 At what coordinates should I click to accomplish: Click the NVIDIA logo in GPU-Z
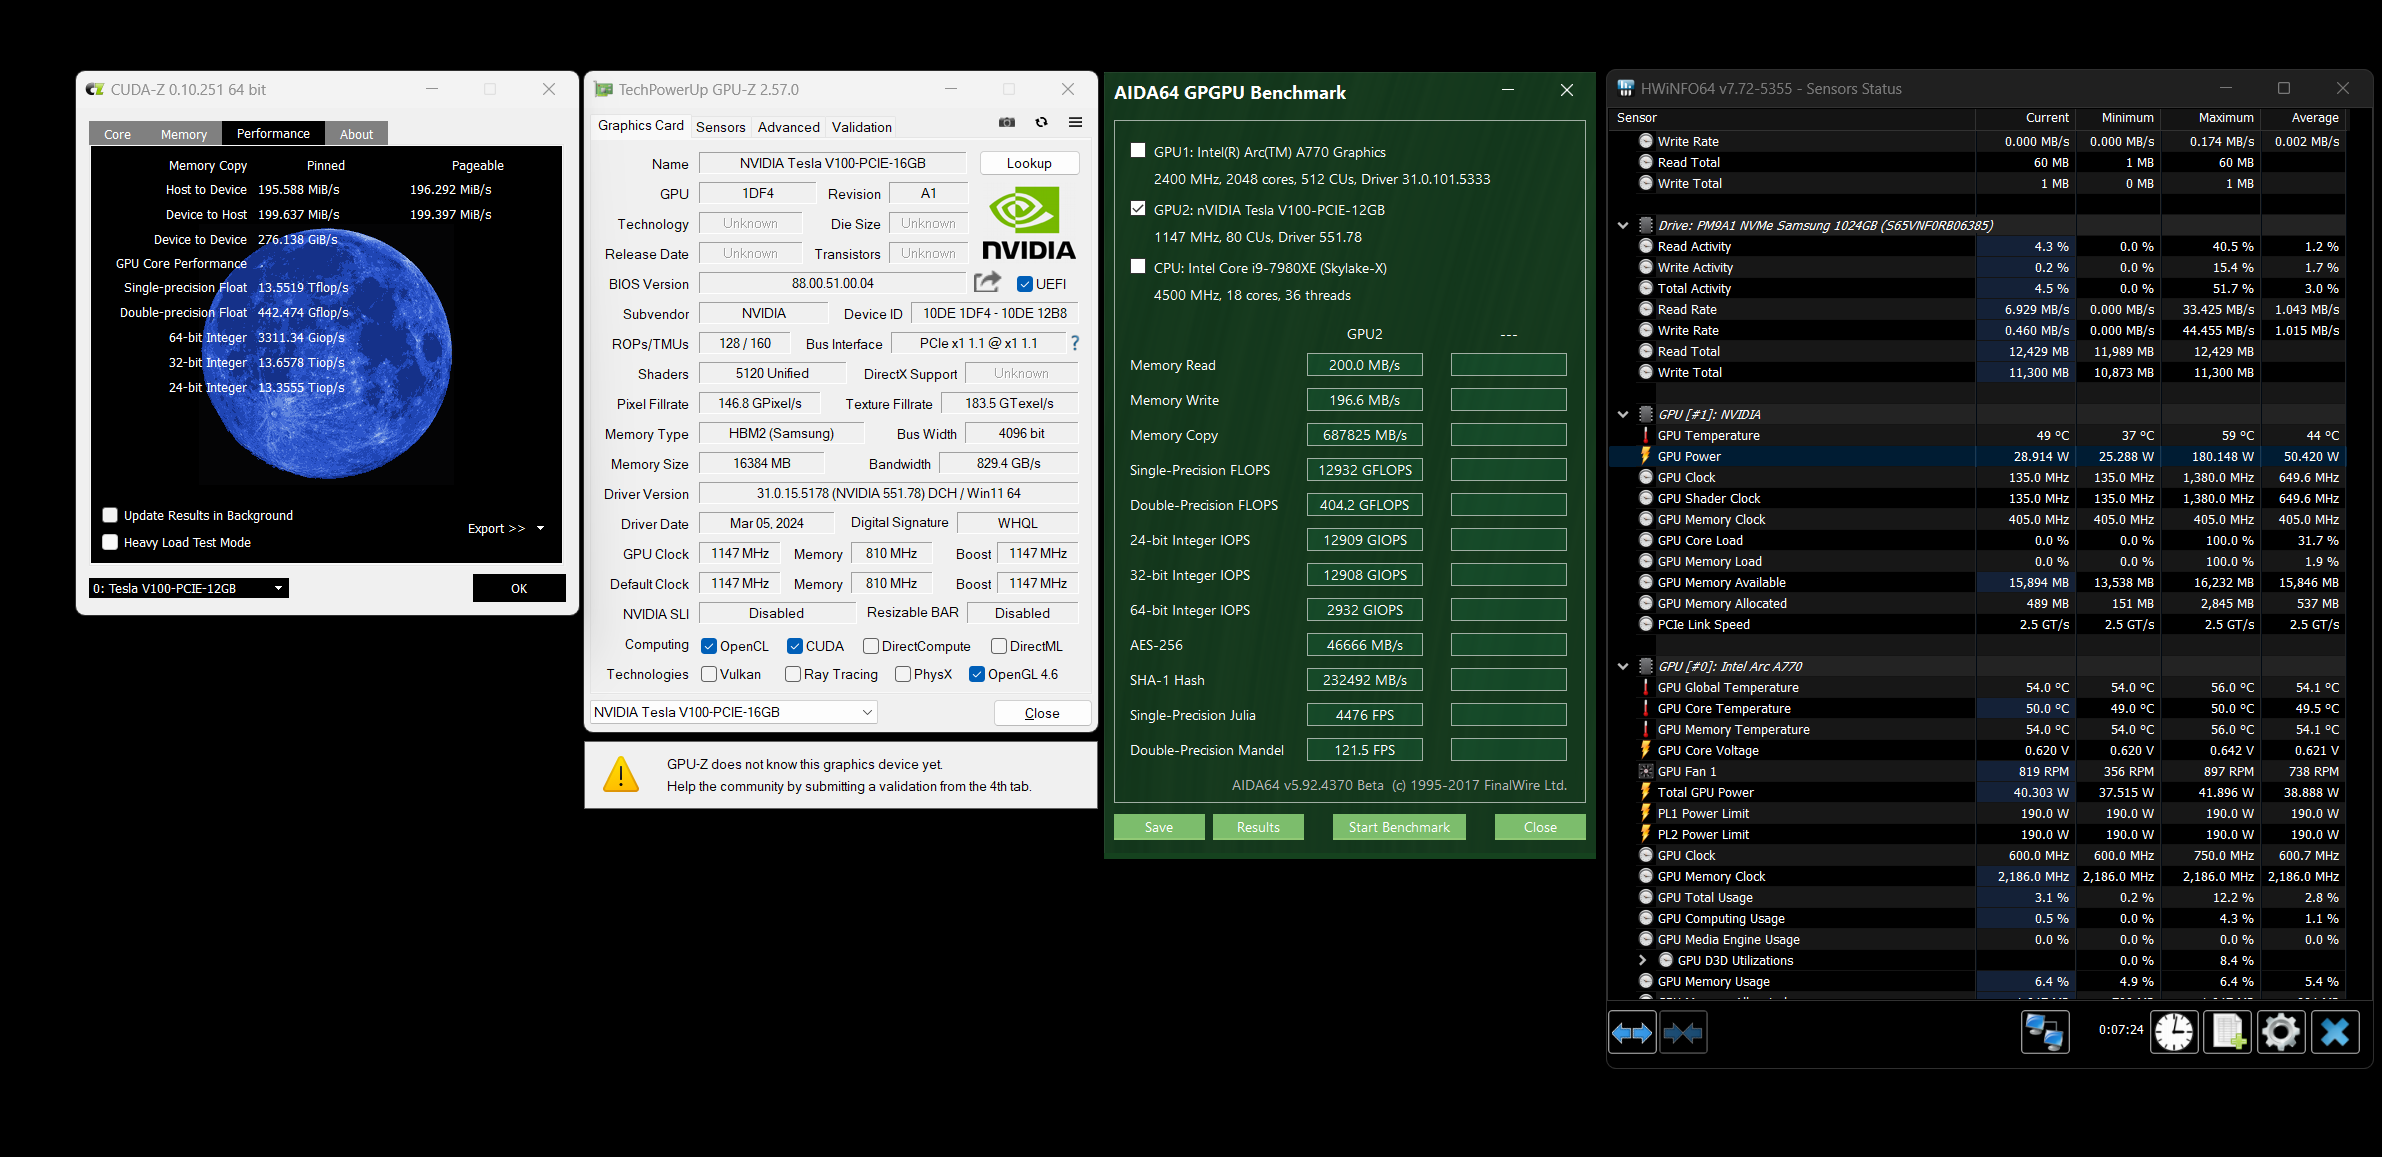coord(1028,225)
